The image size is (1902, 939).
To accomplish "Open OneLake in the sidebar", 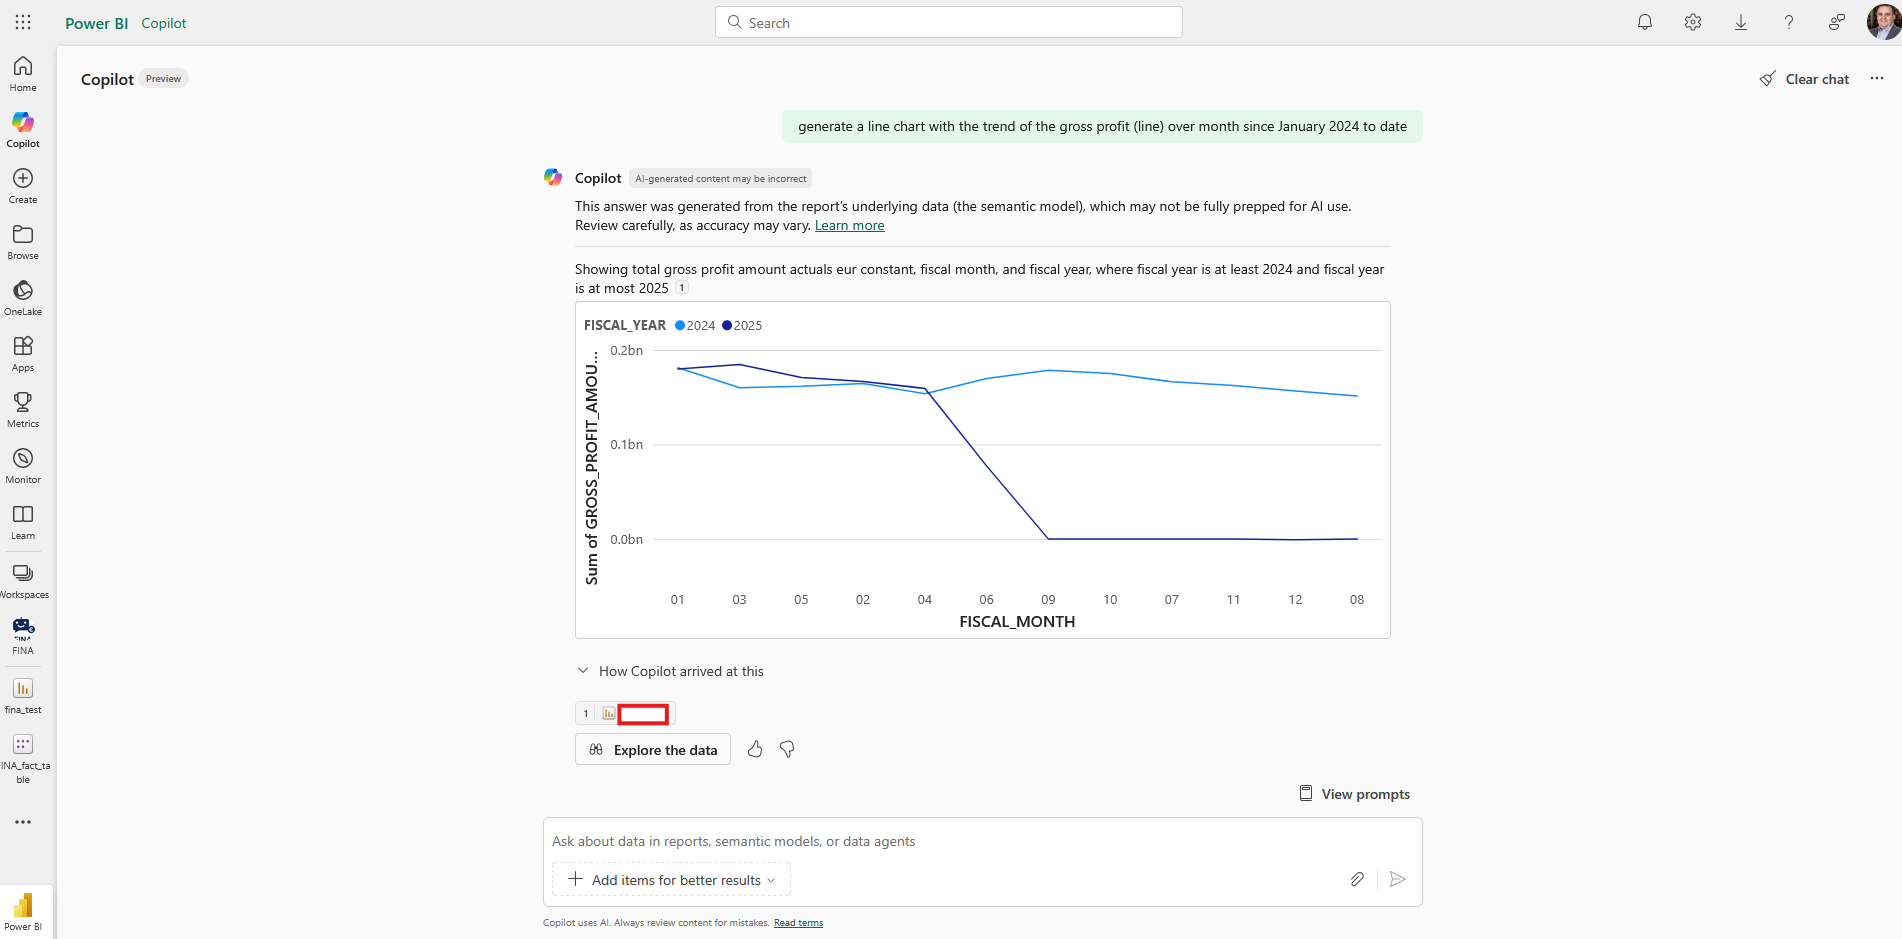I will 23,298.
